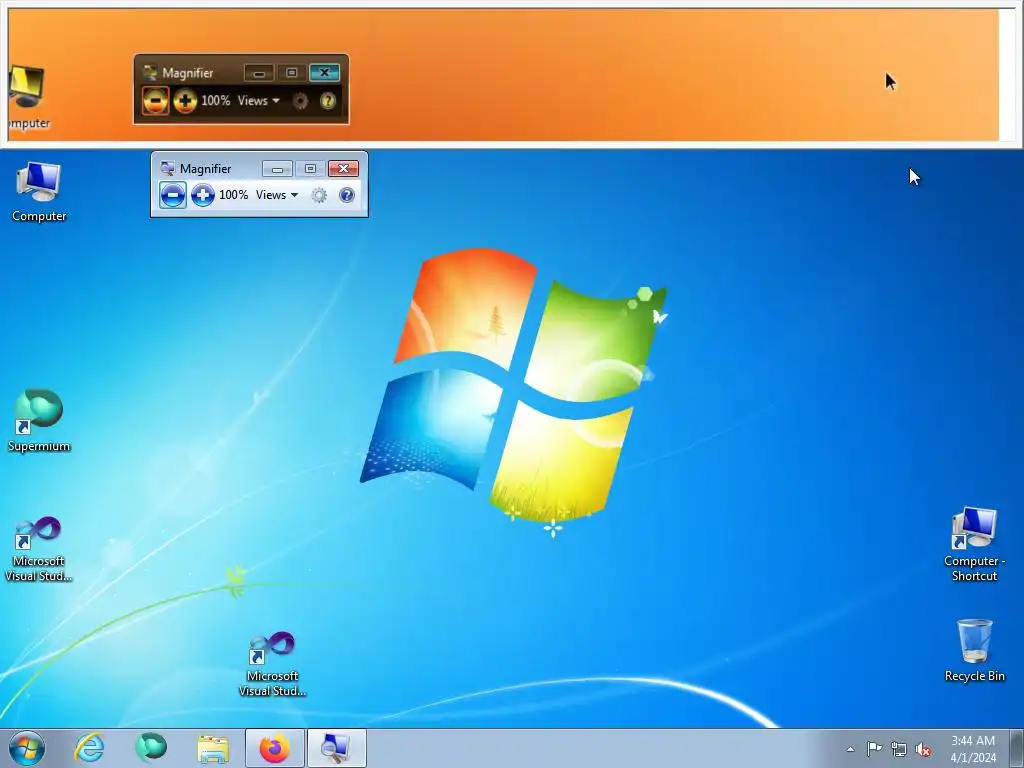Viewport: 1024px width, 768px height.
Task: Click the 100% zoom level text in Magnifier
Action: 233,195
